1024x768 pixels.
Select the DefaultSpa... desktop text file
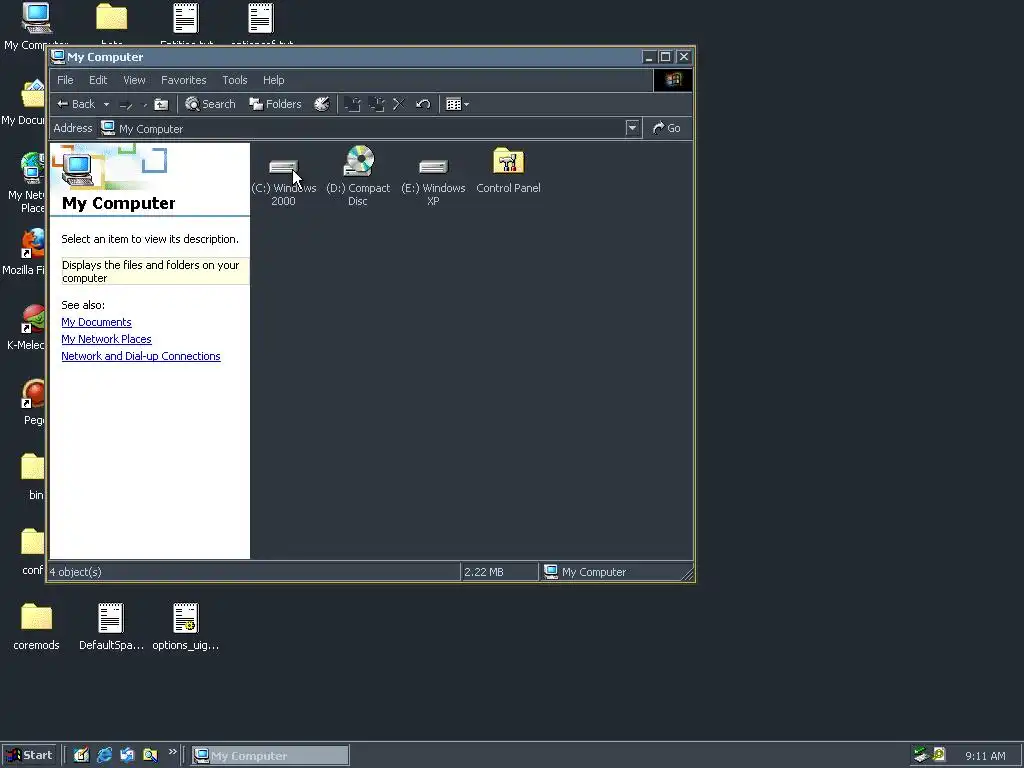pos(111,627)
